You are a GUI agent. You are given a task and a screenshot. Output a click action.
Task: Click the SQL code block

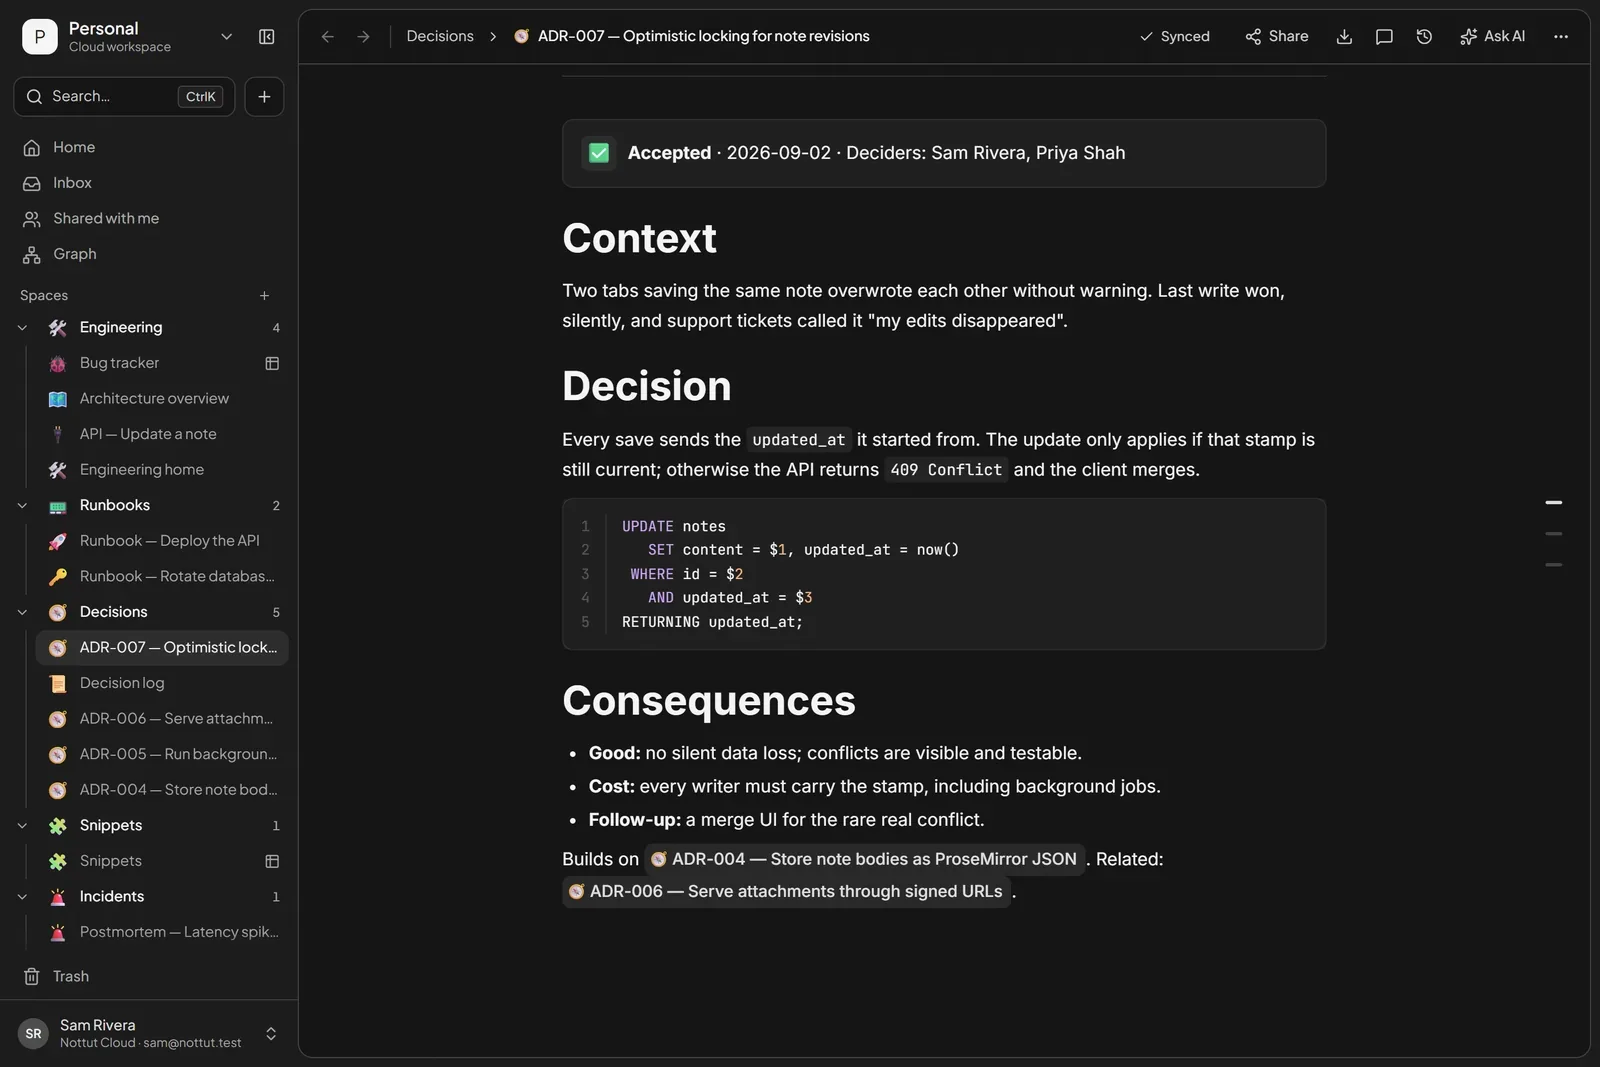944,575
